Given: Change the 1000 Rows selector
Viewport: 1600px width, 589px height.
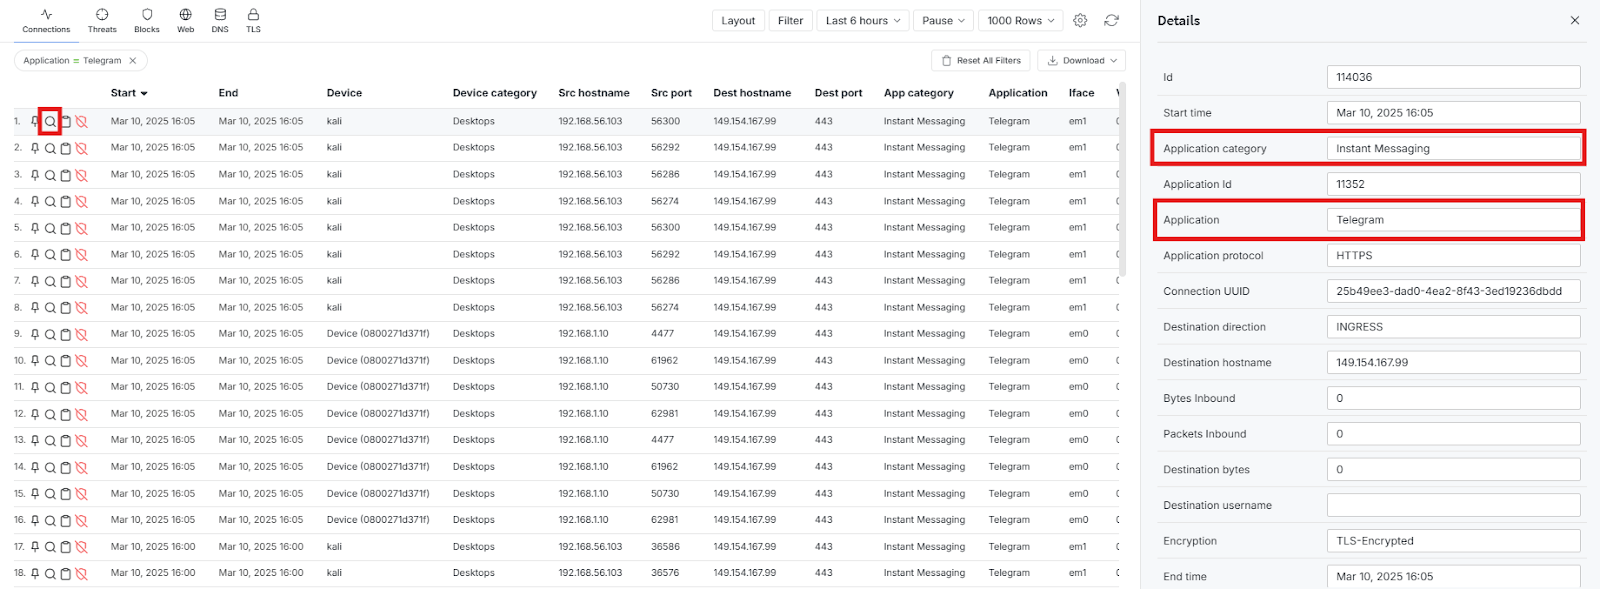Looking at the screenshot, I should (1020, 20).
